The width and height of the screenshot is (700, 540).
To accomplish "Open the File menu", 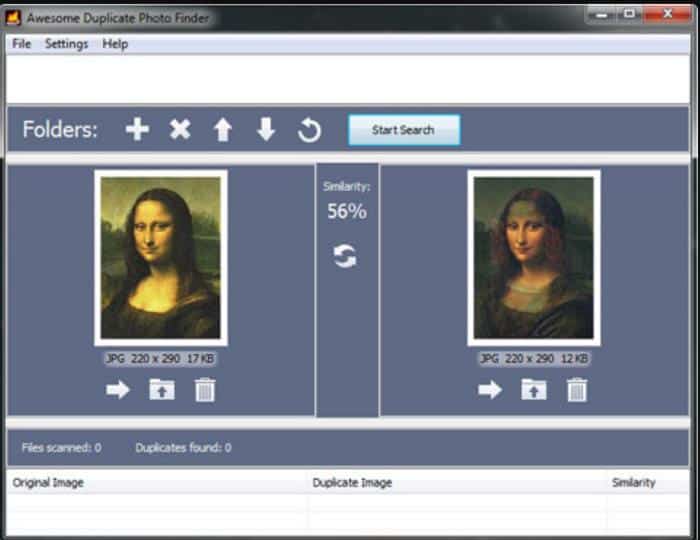I will (x=21, y=44).
